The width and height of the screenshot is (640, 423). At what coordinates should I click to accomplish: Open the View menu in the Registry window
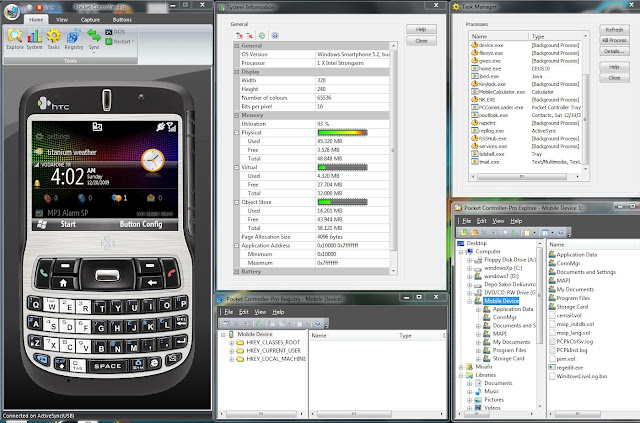click(260, 312)
